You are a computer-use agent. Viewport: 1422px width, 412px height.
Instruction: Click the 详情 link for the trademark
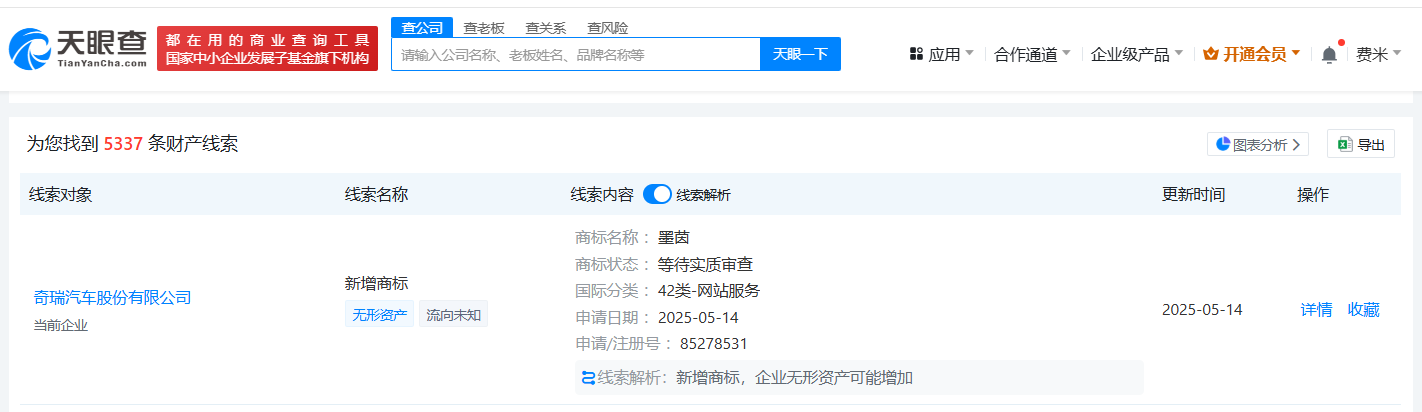point(1315,310)
